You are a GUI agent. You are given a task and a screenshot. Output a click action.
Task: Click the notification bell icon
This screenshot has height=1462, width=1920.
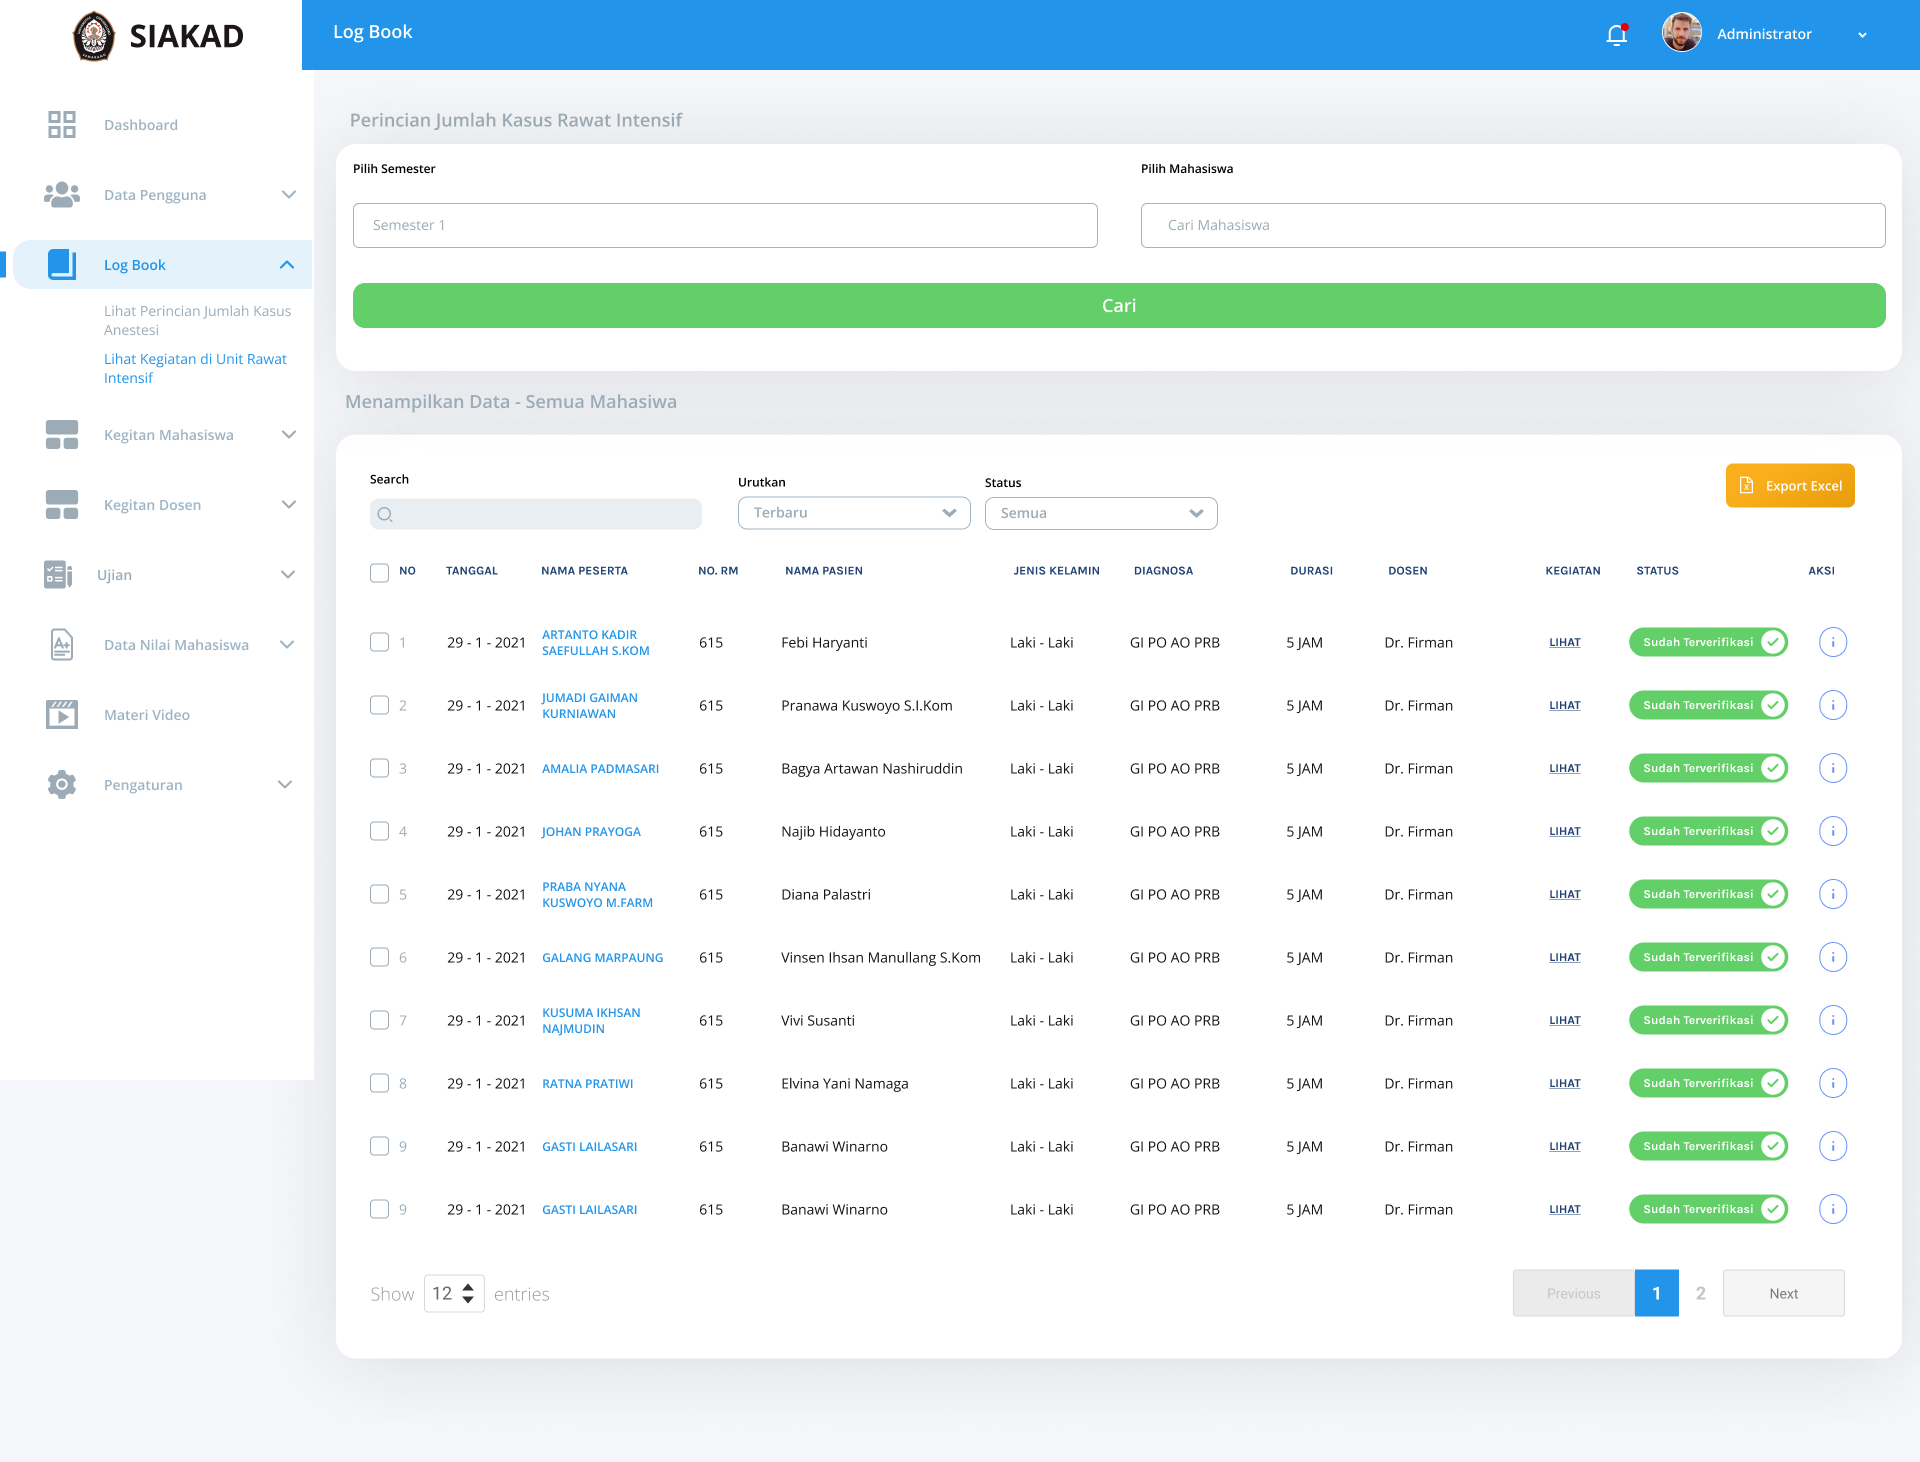point(1616,35)
